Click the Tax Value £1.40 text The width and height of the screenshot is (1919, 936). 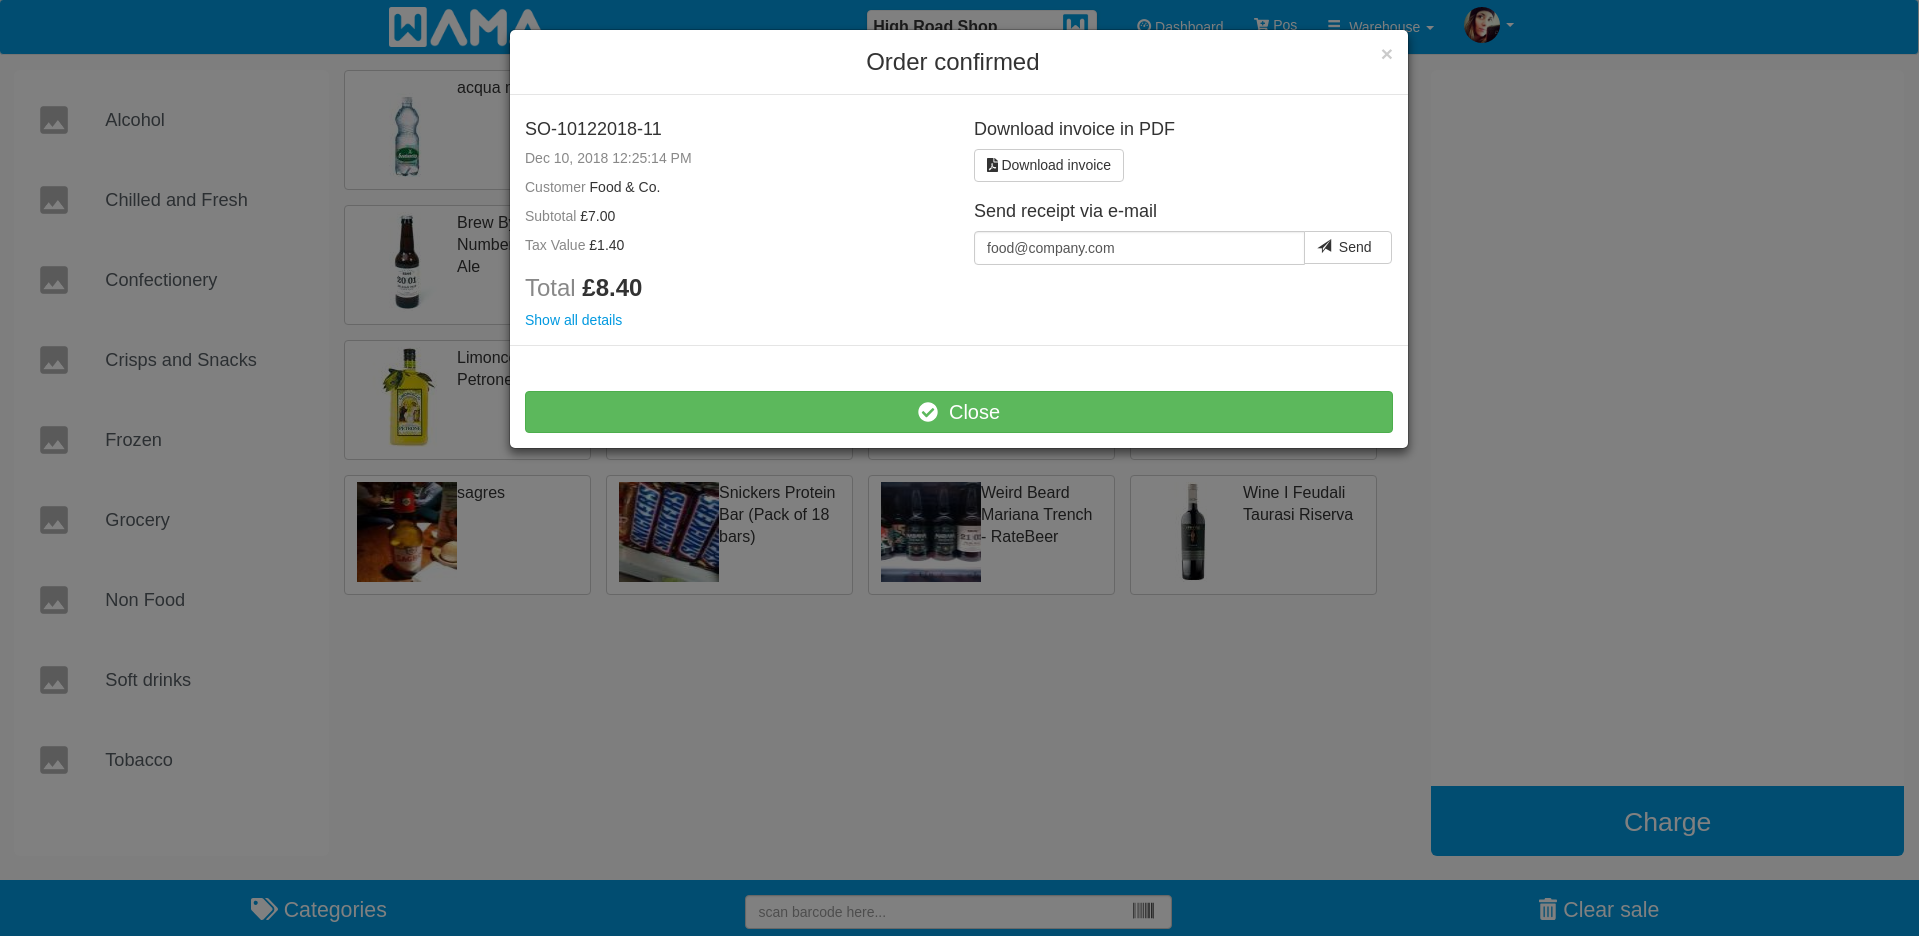pyautogui.click(x=574, y=245)
